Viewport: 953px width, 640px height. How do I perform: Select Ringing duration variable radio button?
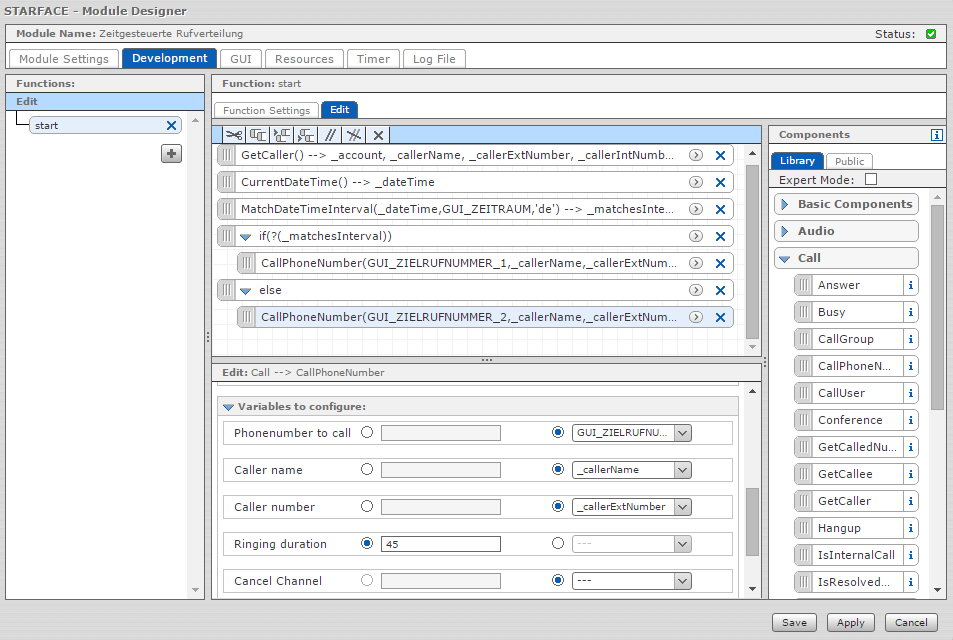tap(558, 544)
